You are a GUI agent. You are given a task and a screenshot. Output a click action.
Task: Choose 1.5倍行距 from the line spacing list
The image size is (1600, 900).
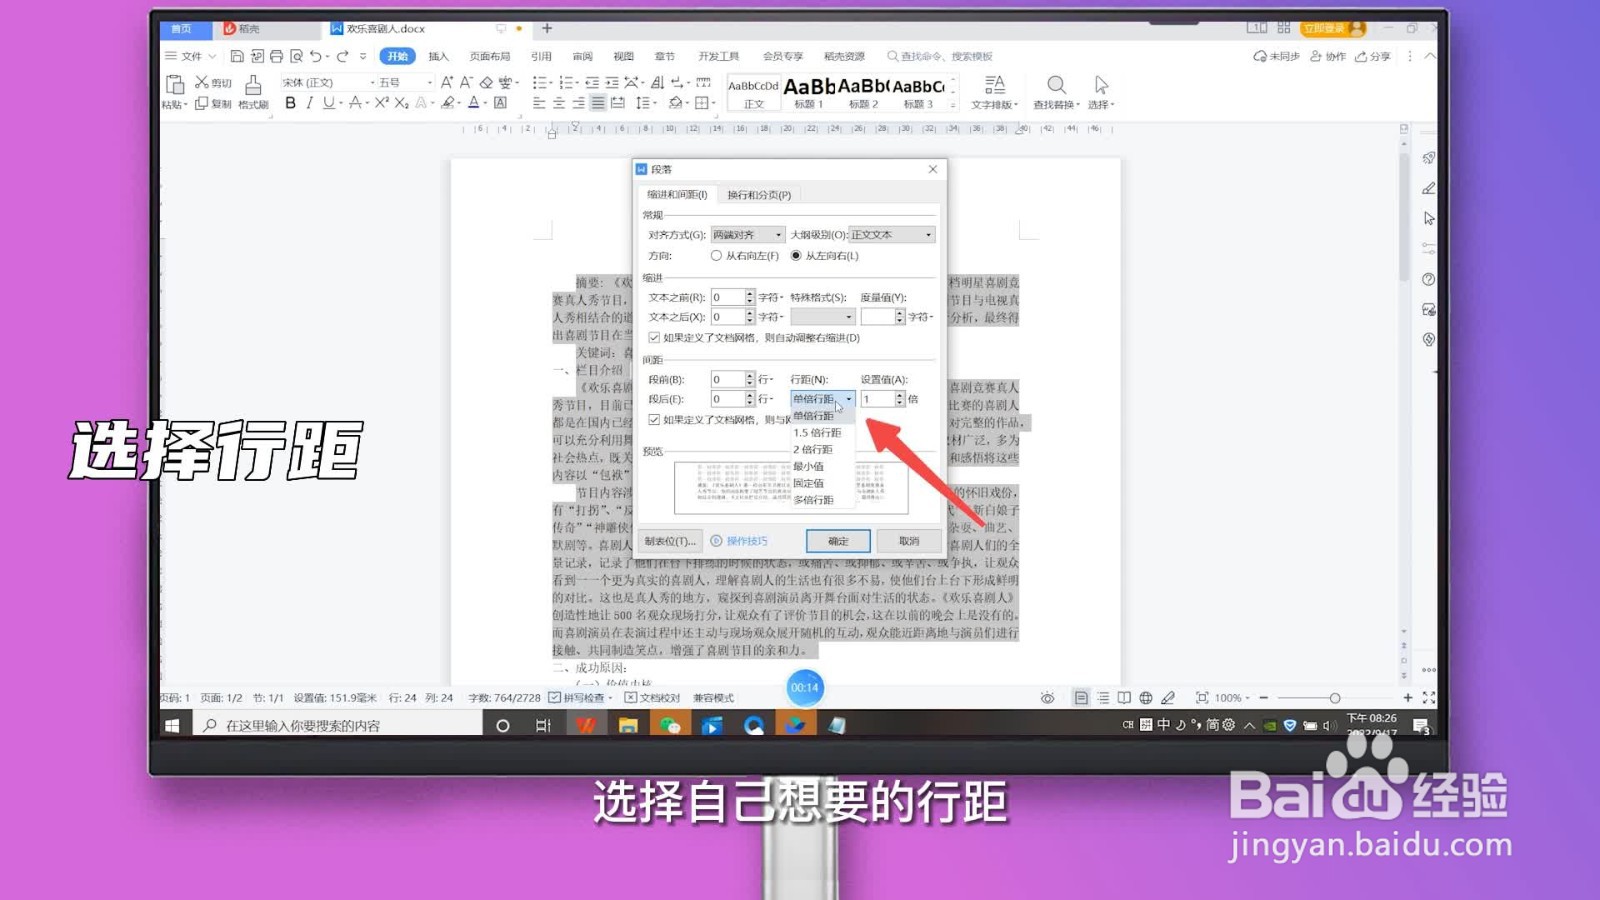pyautogui.click(x=818, y=433)
